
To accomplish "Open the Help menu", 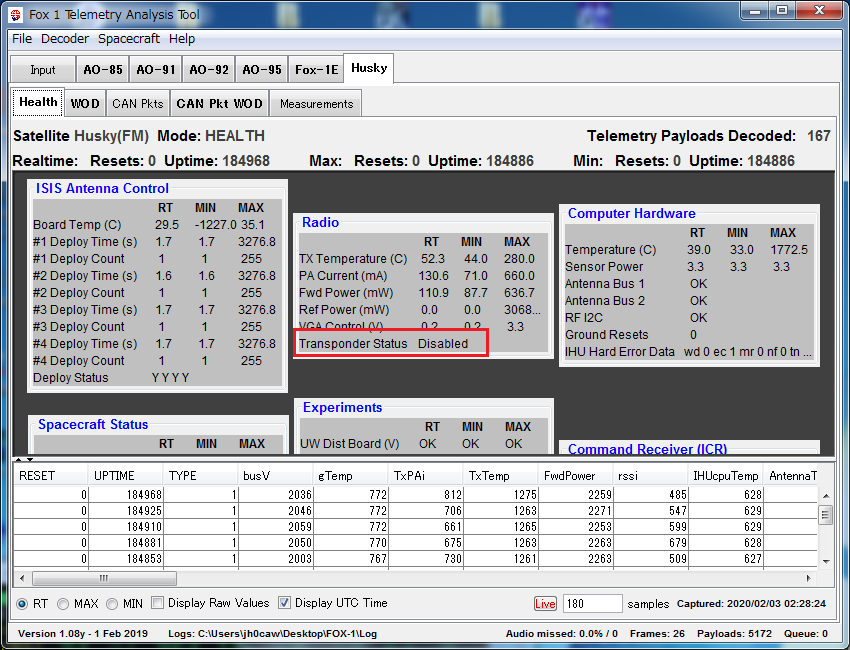I will [x=182, y=39].
